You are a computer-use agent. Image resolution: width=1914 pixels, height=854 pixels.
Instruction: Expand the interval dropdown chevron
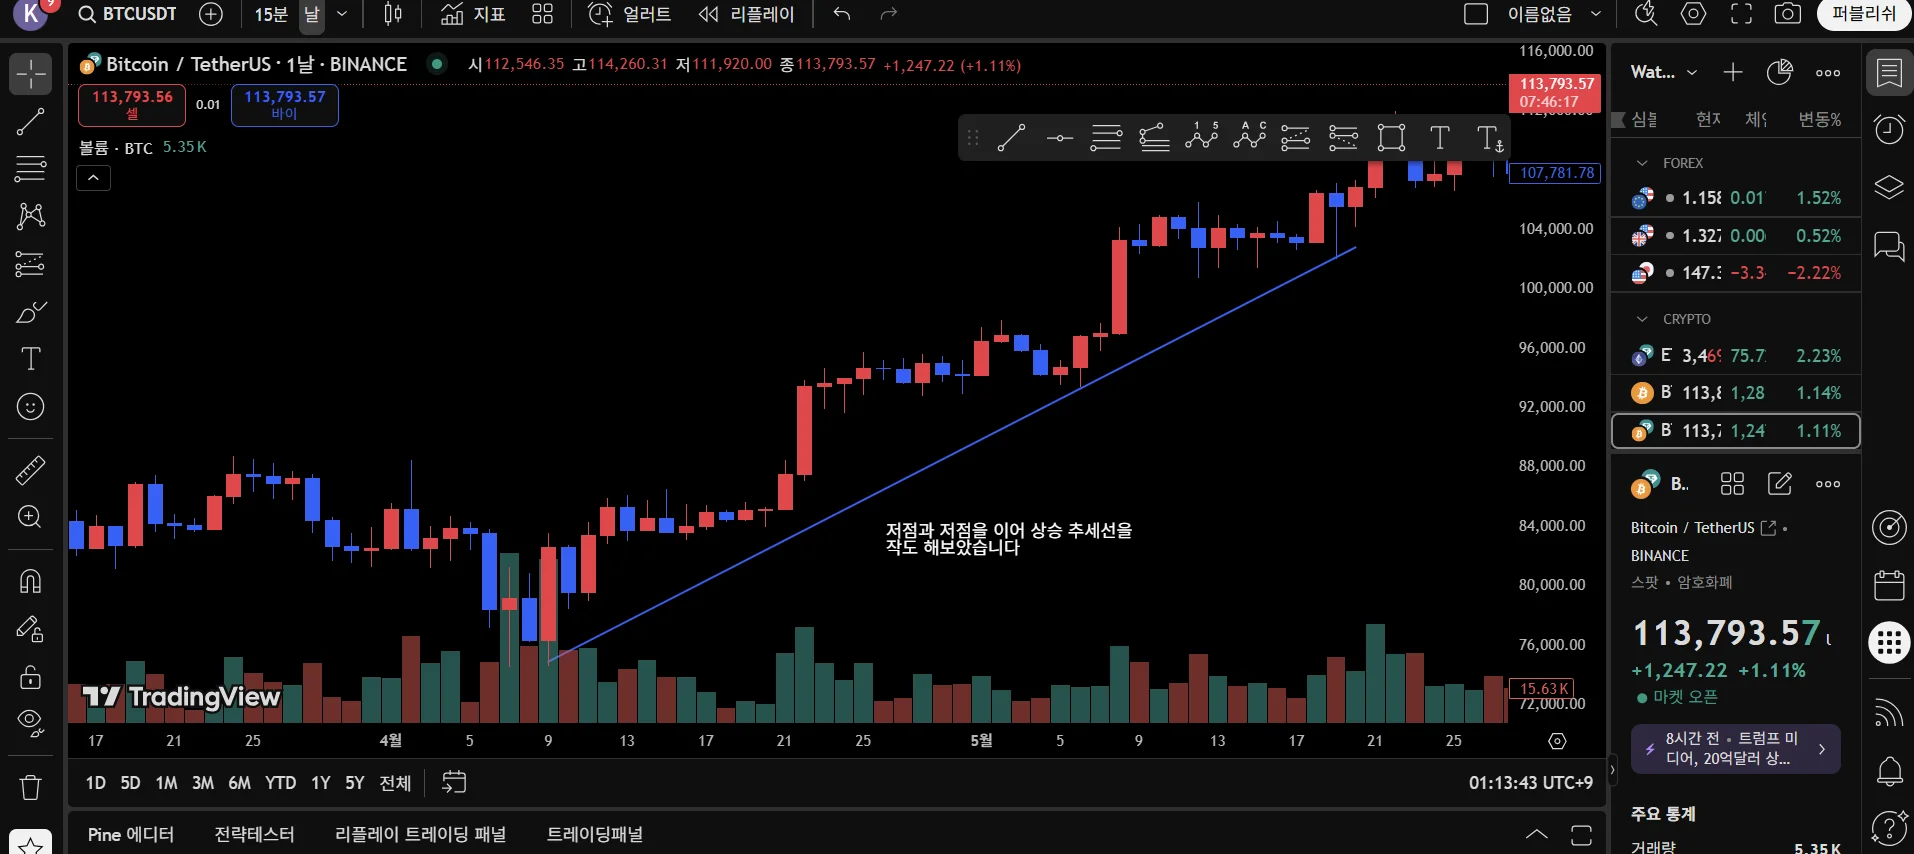pyautogui.click(x=342, y=14)
